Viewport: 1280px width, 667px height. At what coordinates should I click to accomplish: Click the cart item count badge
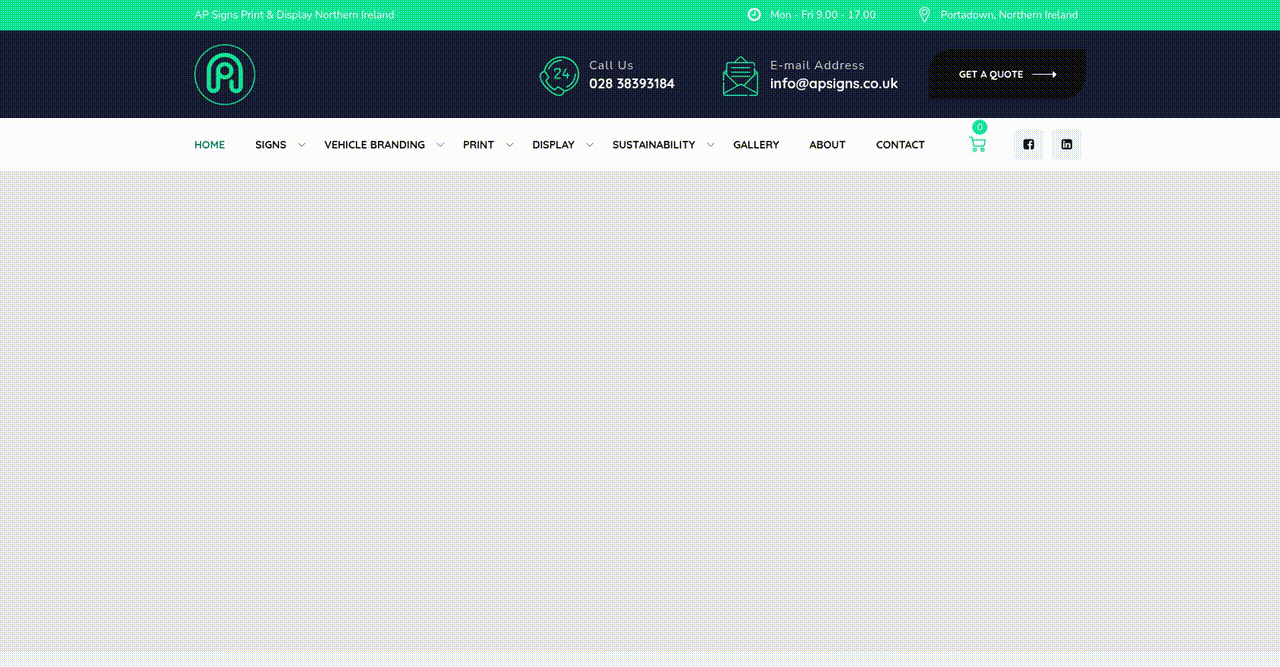[x=980, y=127]
